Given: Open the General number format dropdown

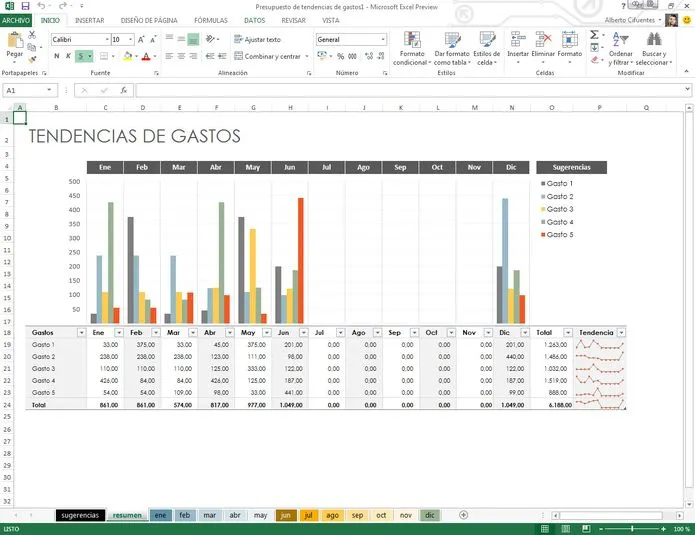Looking at the screenshot, I should [x=383, y=39].
